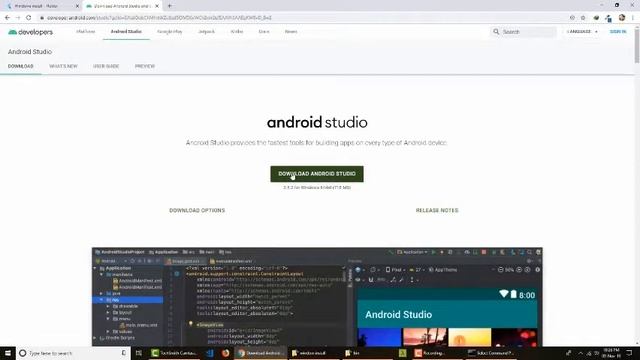Open the Chrome Download Android taskbar item
The image size is (640, 360).
point(260,353)
